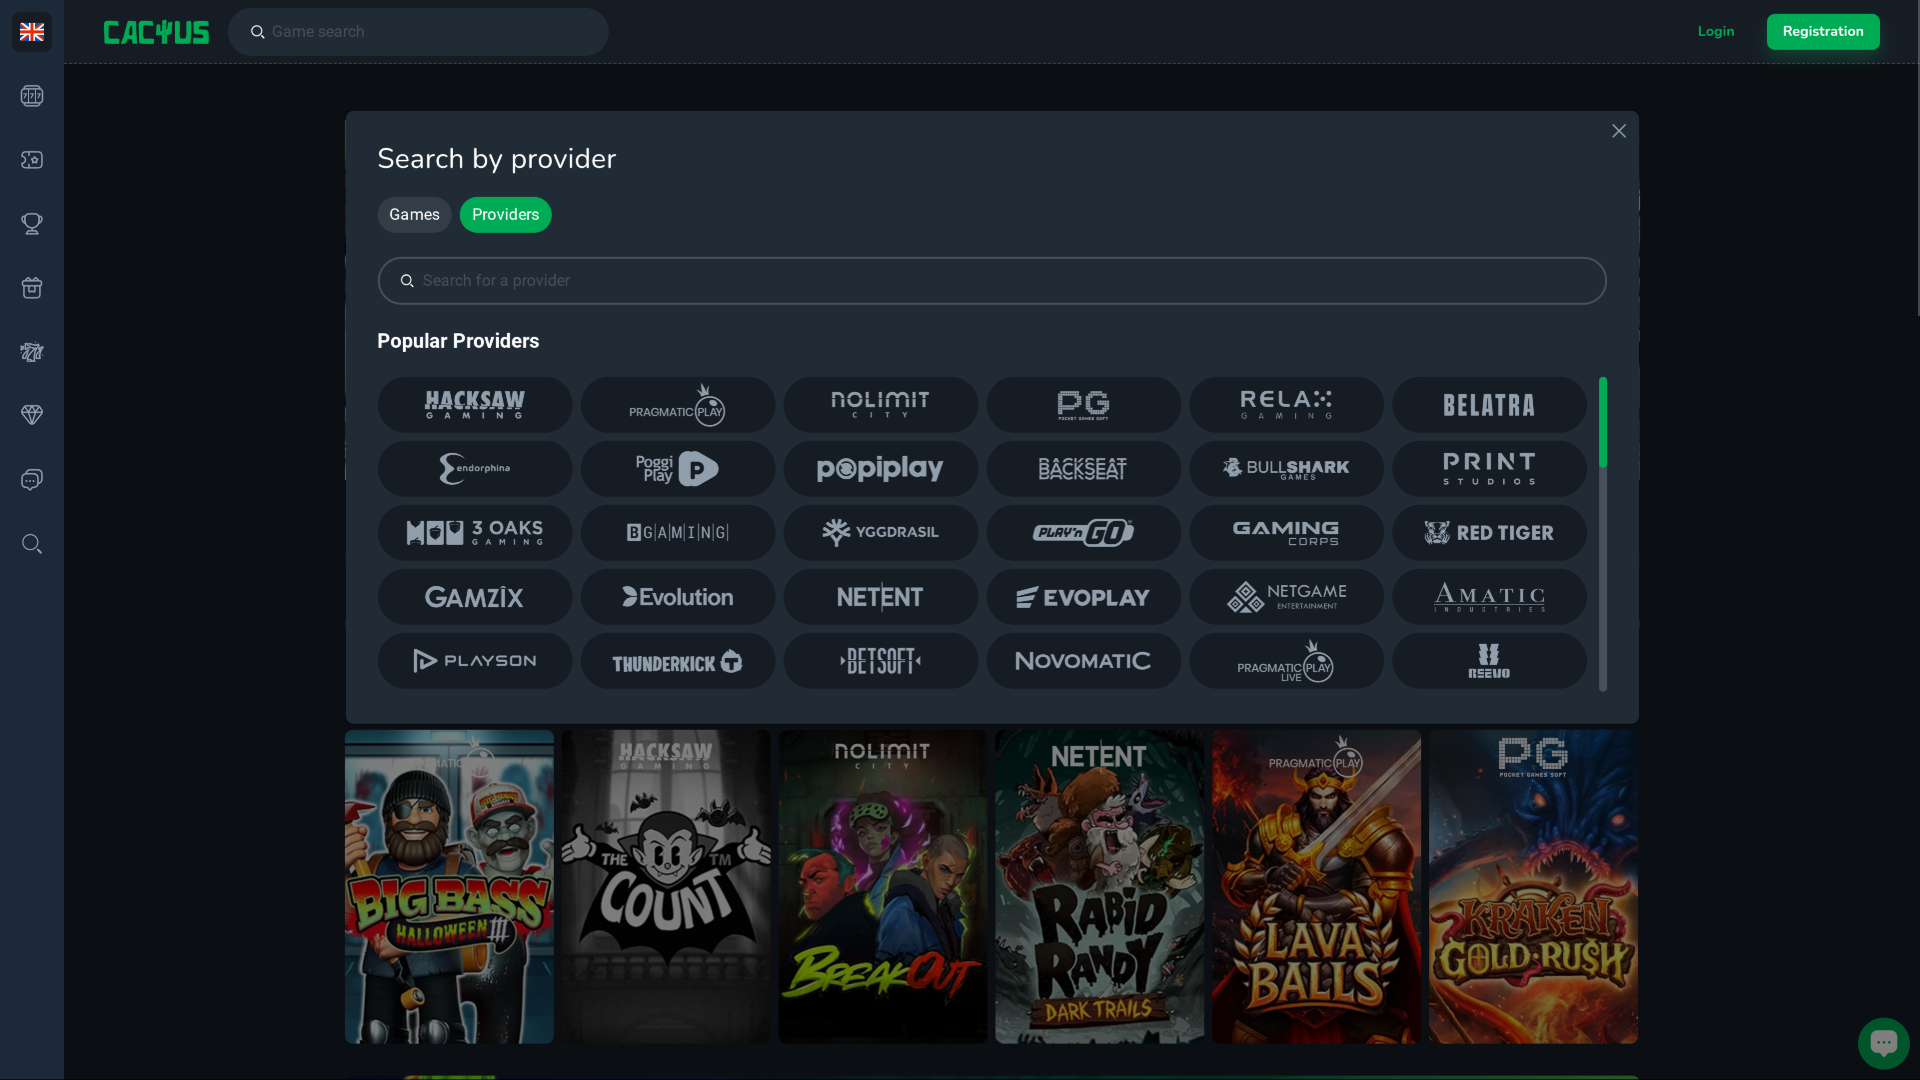The height and width of the screenshot is (1080, 1920).
Task: Click the diamond VIP sidebar icon
Action: coord(32,415)
